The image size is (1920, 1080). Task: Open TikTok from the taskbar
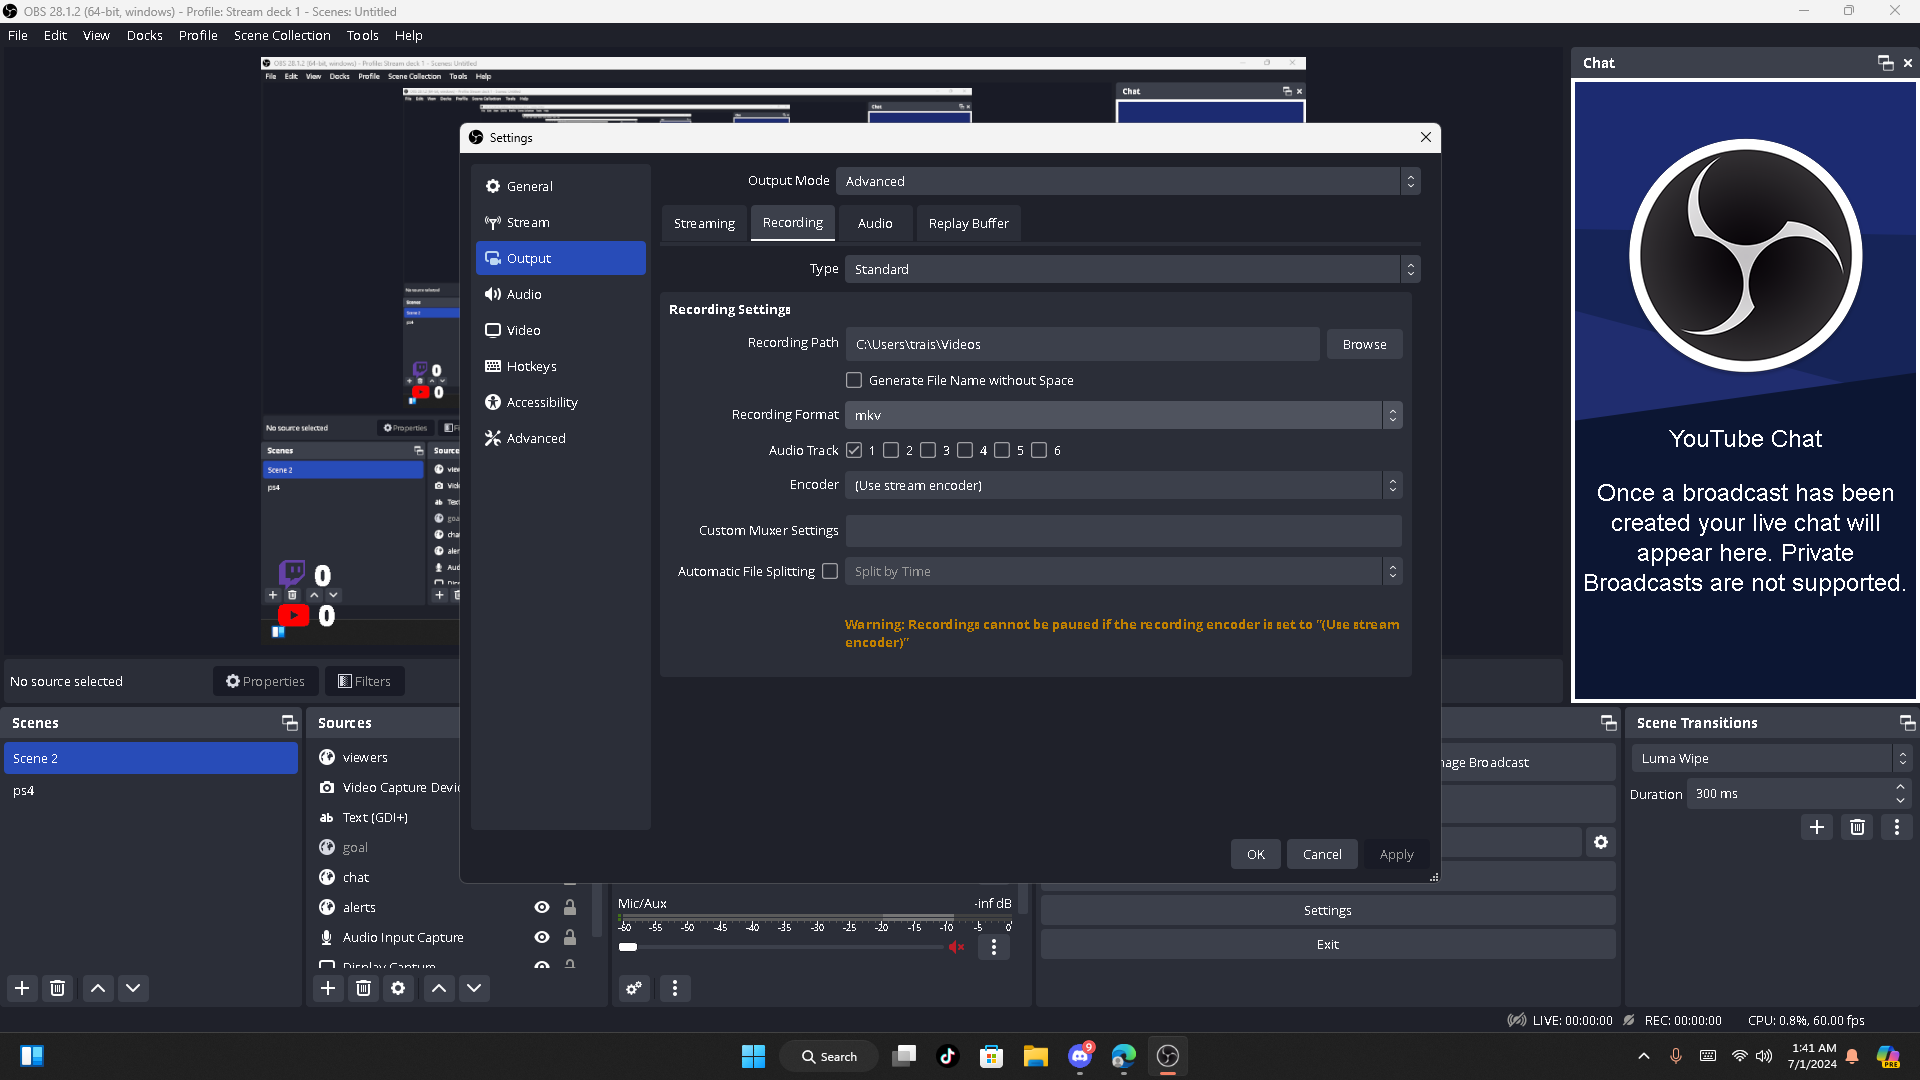point(948,1056)
